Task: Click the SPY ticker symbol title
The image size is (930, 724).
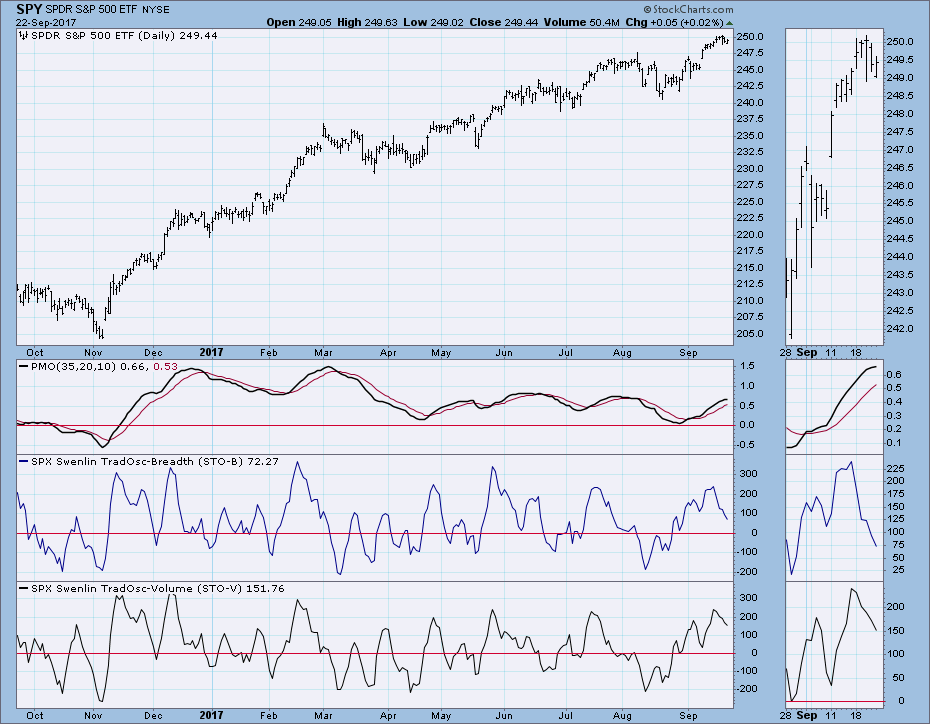Action: tap(29, 9)
